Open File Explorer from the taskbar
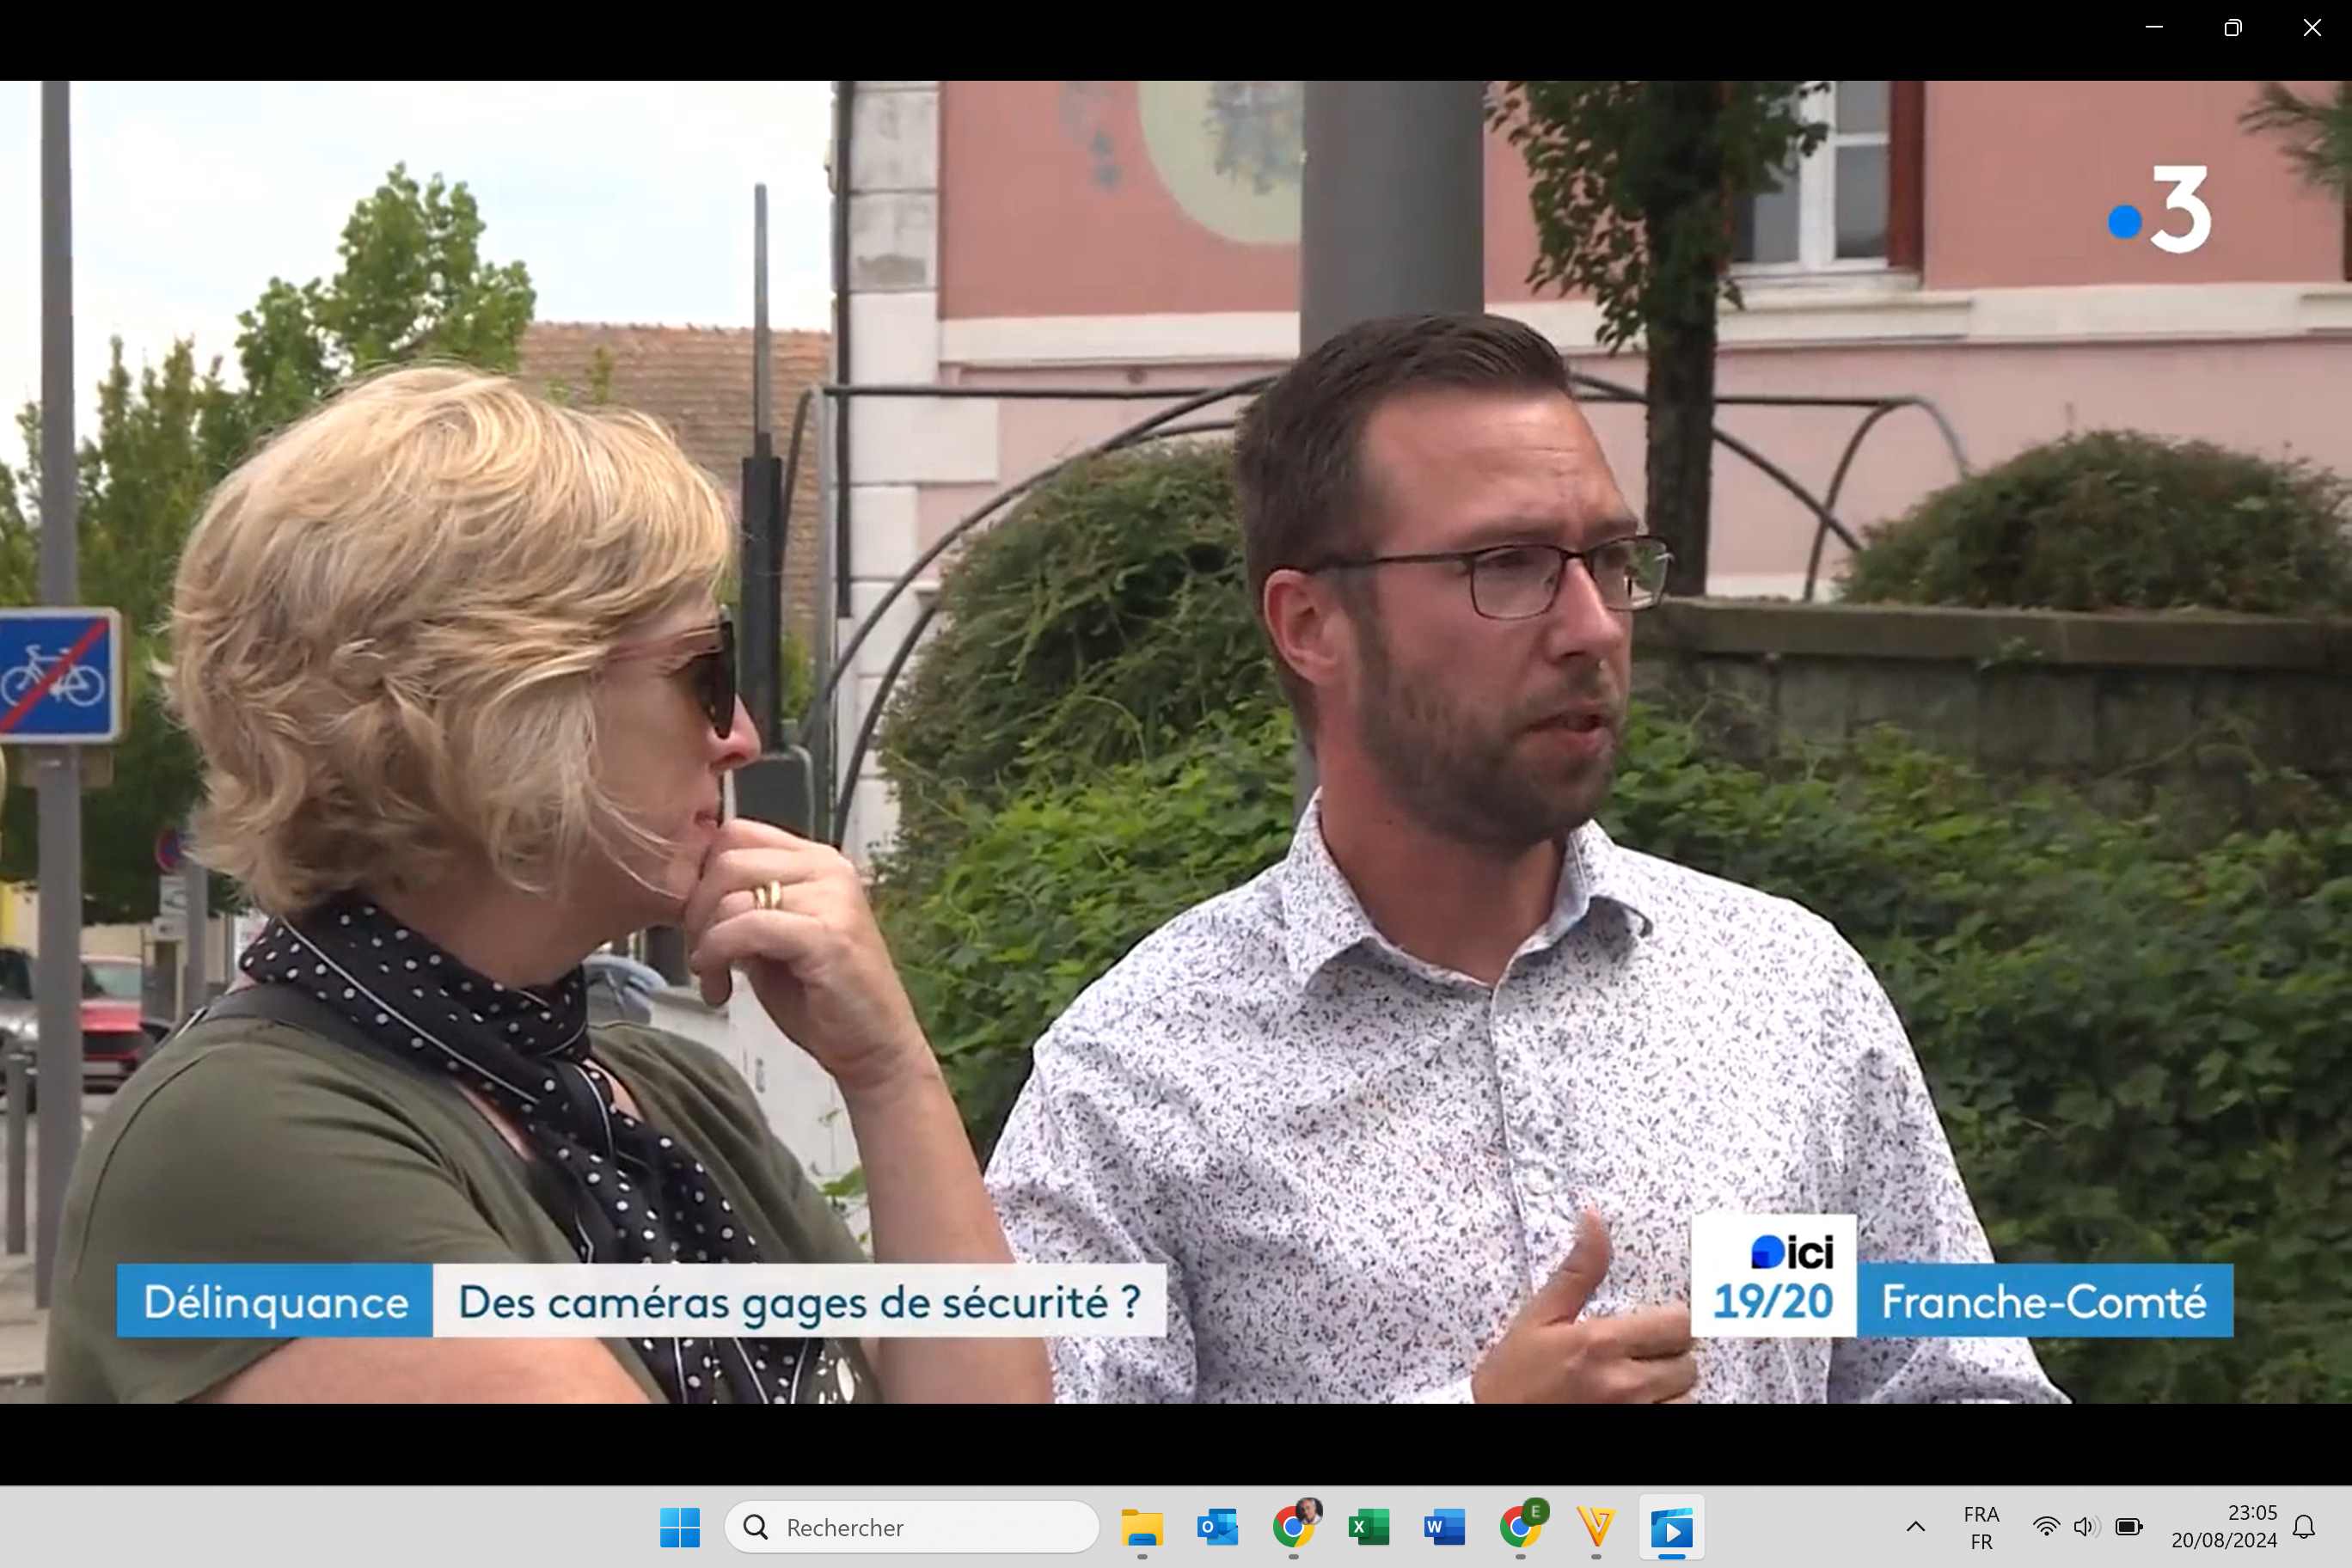This screenshot has width=2352, height=1568. click(1141, 1527)
